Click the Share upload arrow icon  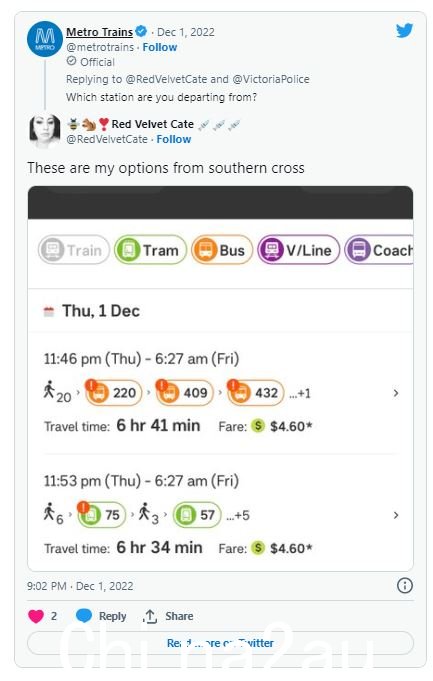click(150, 616)
